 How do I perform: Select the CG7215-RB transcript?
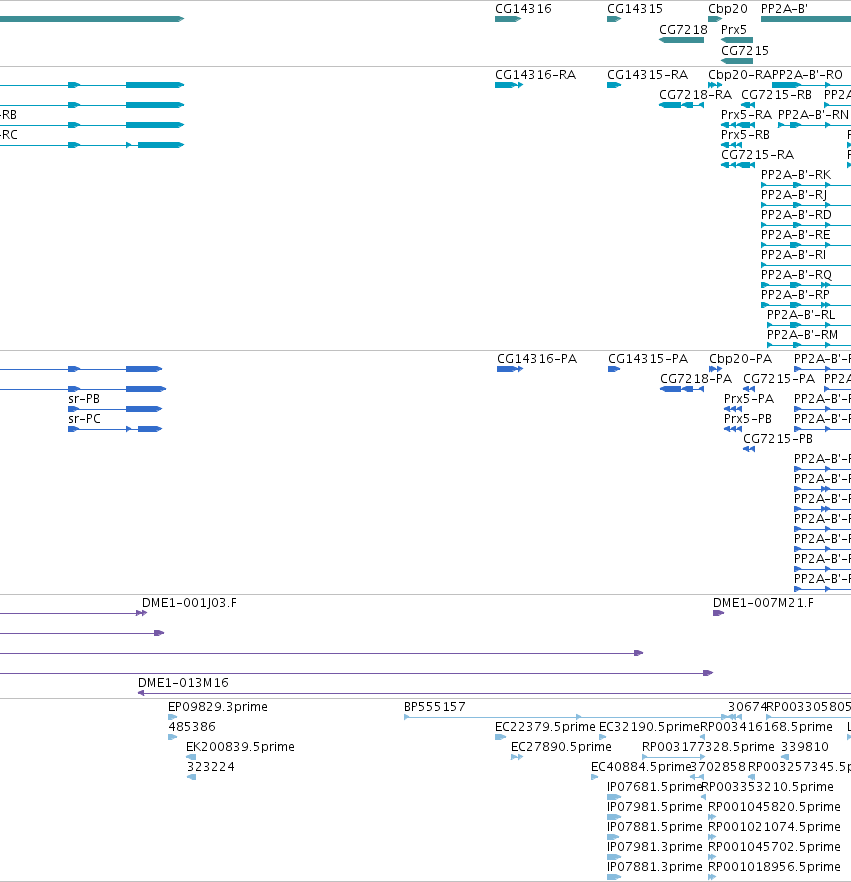748,105
